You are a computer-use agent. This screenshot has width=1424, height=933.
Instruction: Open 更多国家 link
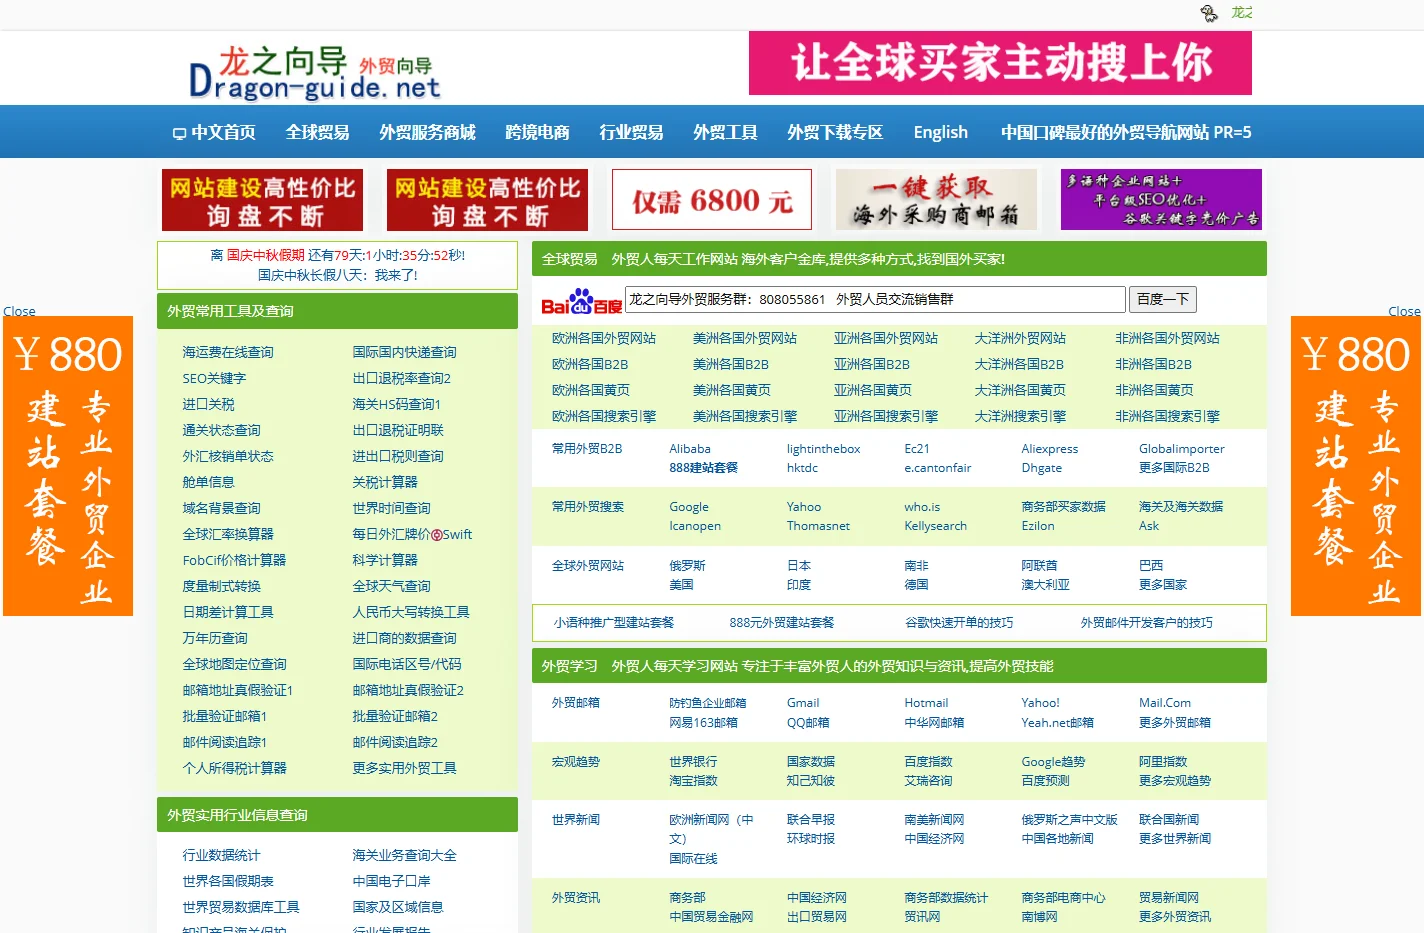tap(1162, 584)
